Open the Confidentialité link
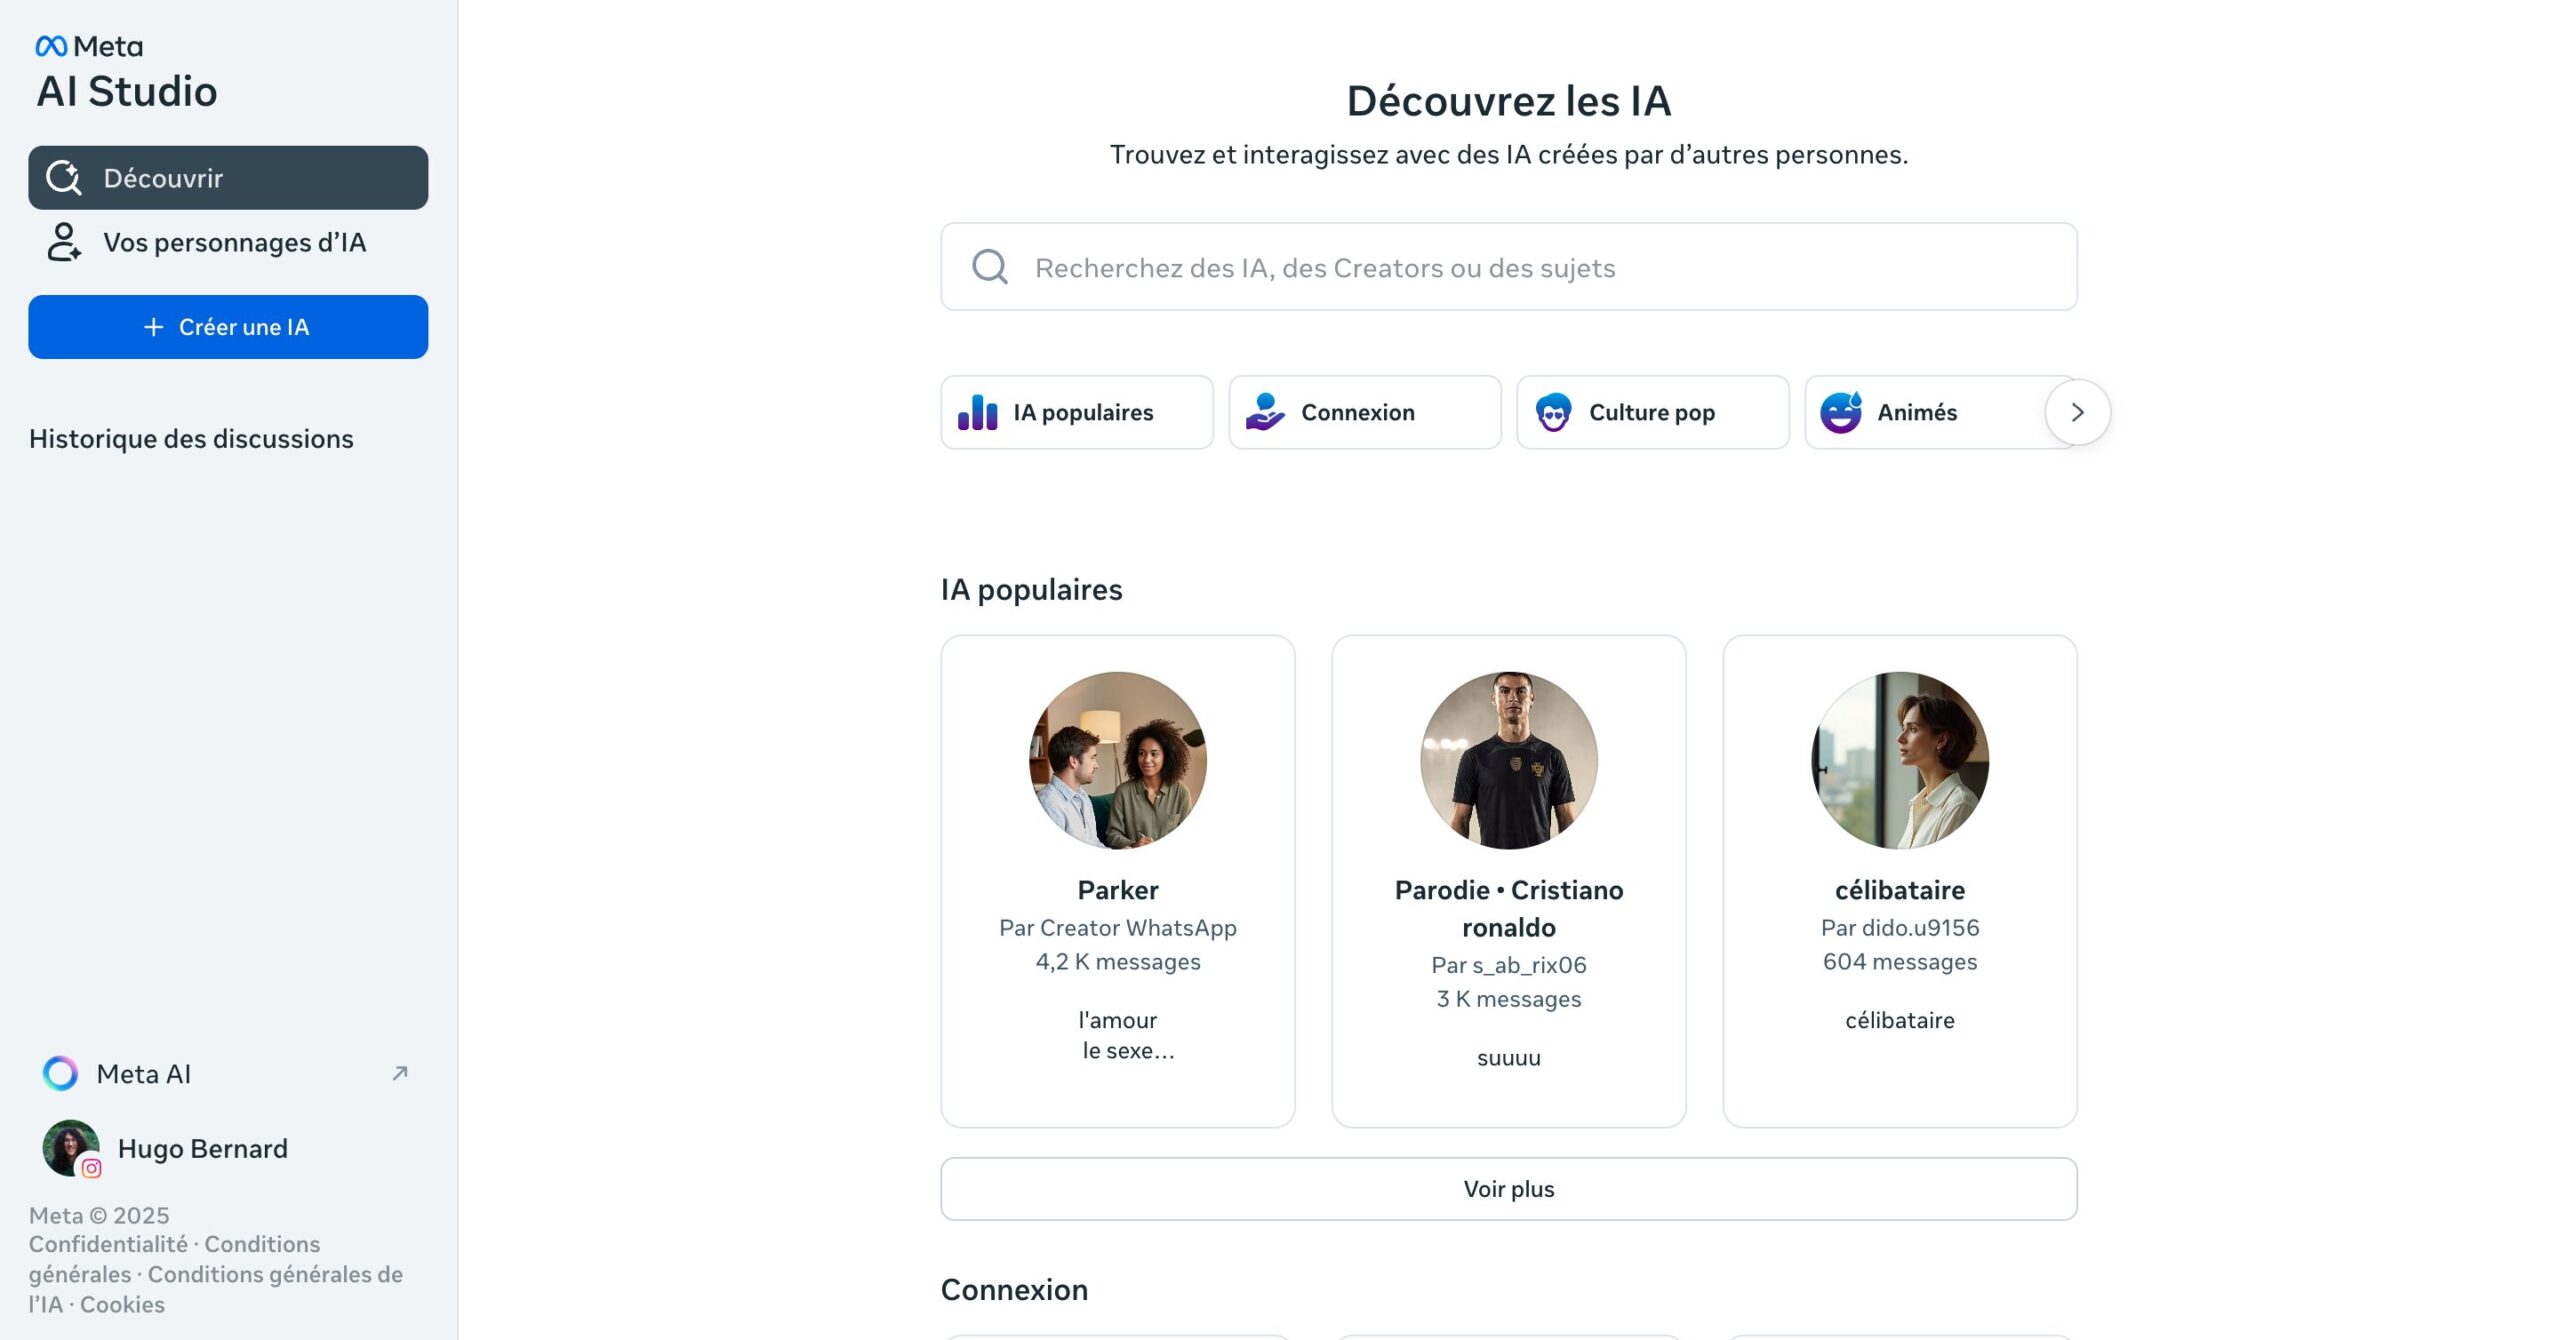The width and height of the screenshot is (2560, 1340). [x=108, y=1244]
